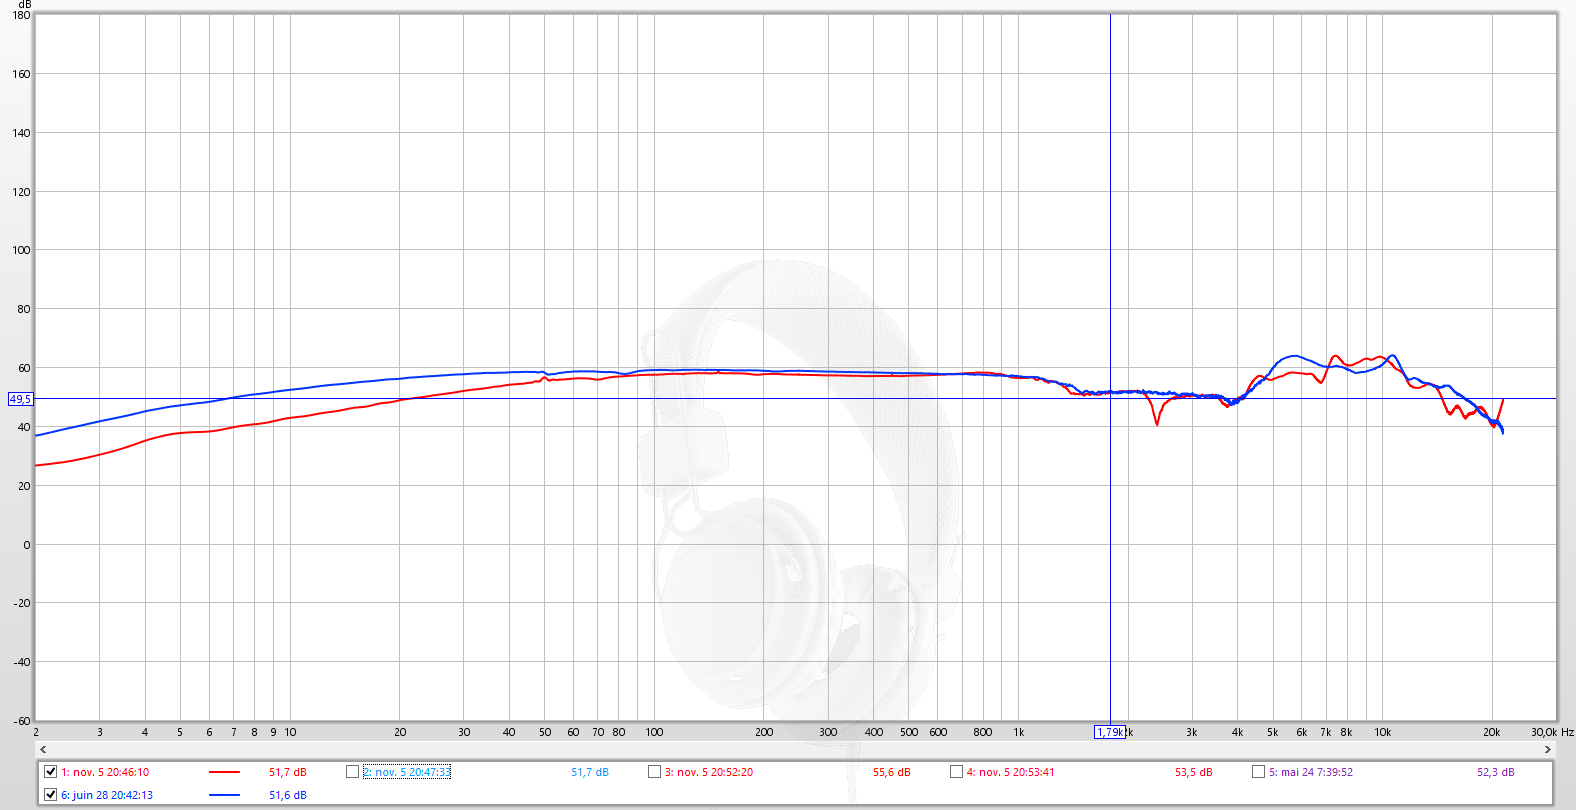This screenshot has height=810, width=1576.
Task: Click the 1,79k cursor frequency box
Action: pos(1109,732)
